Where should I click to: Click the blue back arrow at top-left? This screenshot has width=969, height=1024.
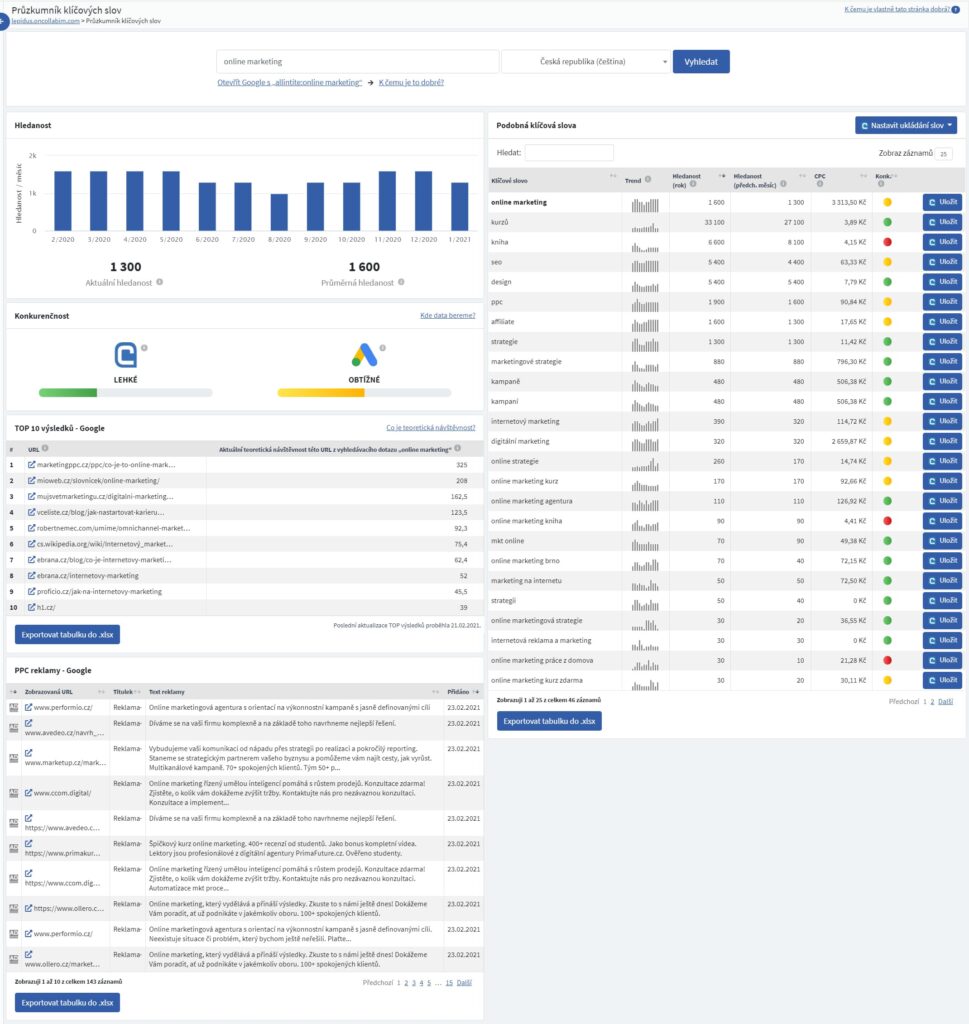click(x=3, y=20)
